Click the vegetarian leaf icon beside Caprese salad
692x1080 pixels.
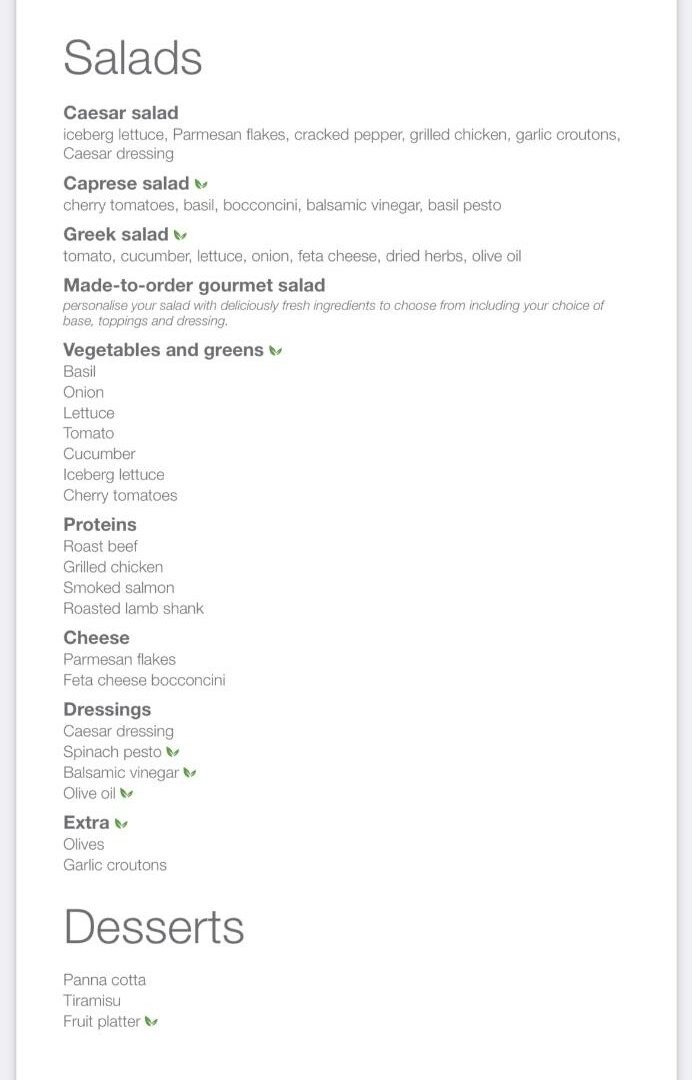pyautogui.click(x=201, y=184)
